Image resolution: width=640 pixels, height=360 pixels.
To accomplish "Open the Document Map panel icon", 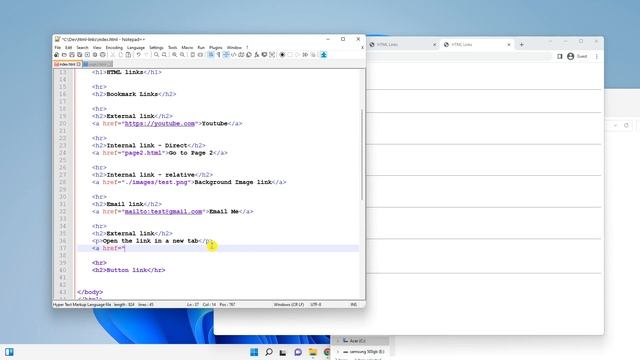I will click(241, 55).
